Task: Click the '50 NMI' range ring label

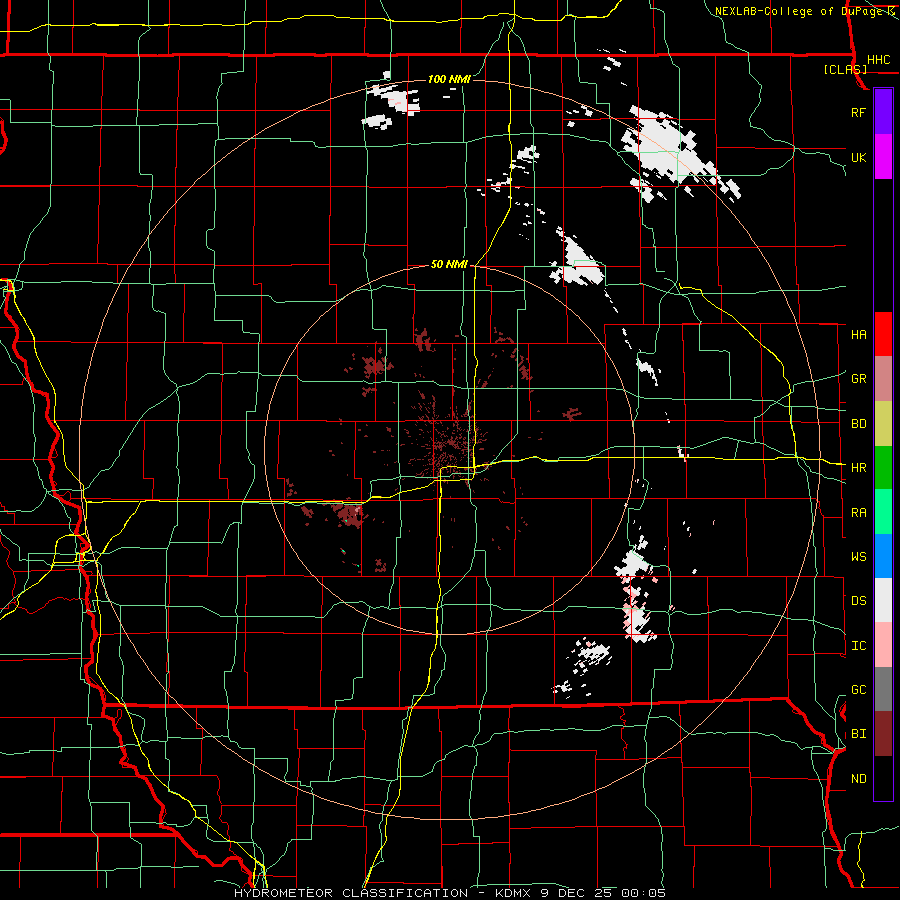Action: 449,265
